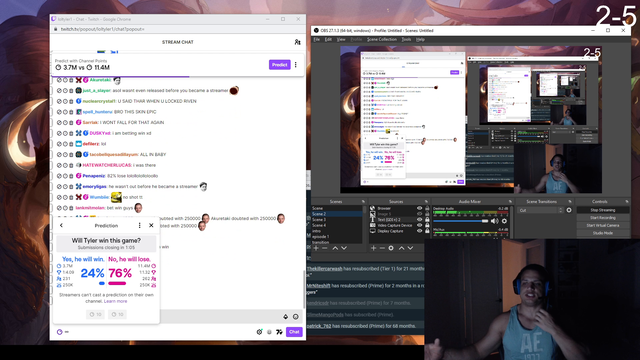Open the OBS File menu
This screenshot has height=360, width=640.
coord(317,40)
